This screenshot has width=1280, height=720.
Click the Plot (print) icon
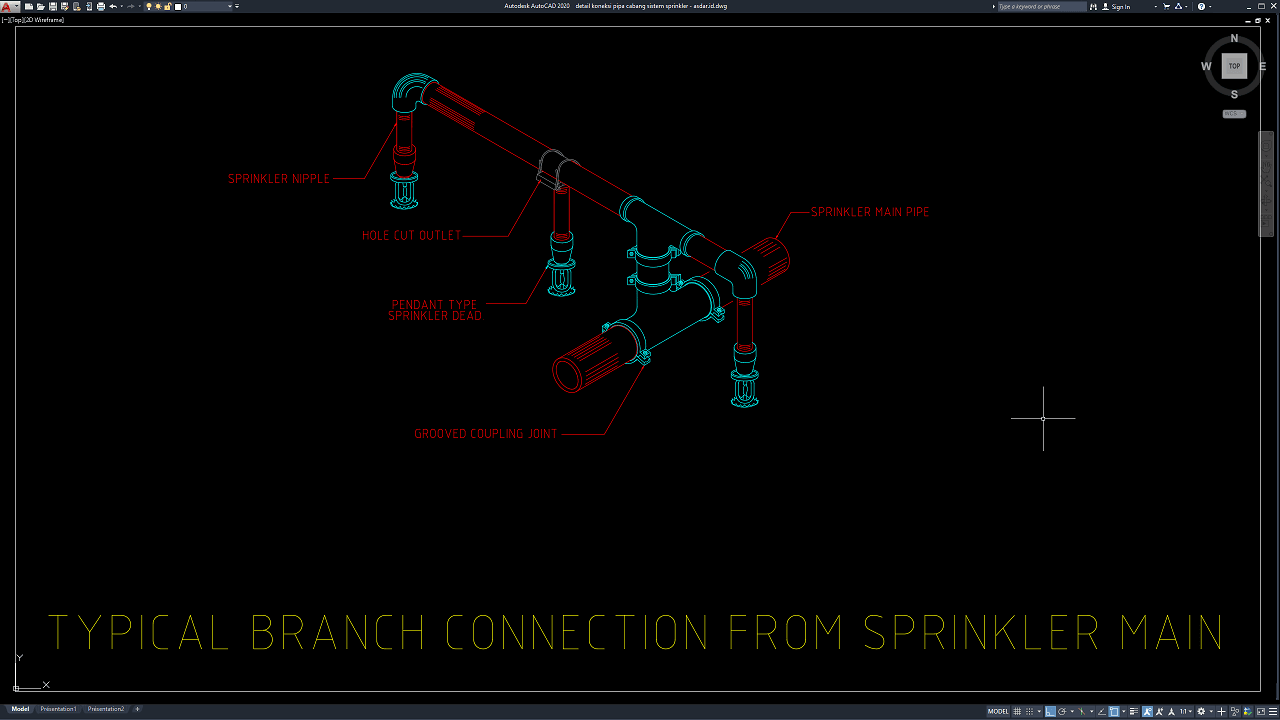101,6
